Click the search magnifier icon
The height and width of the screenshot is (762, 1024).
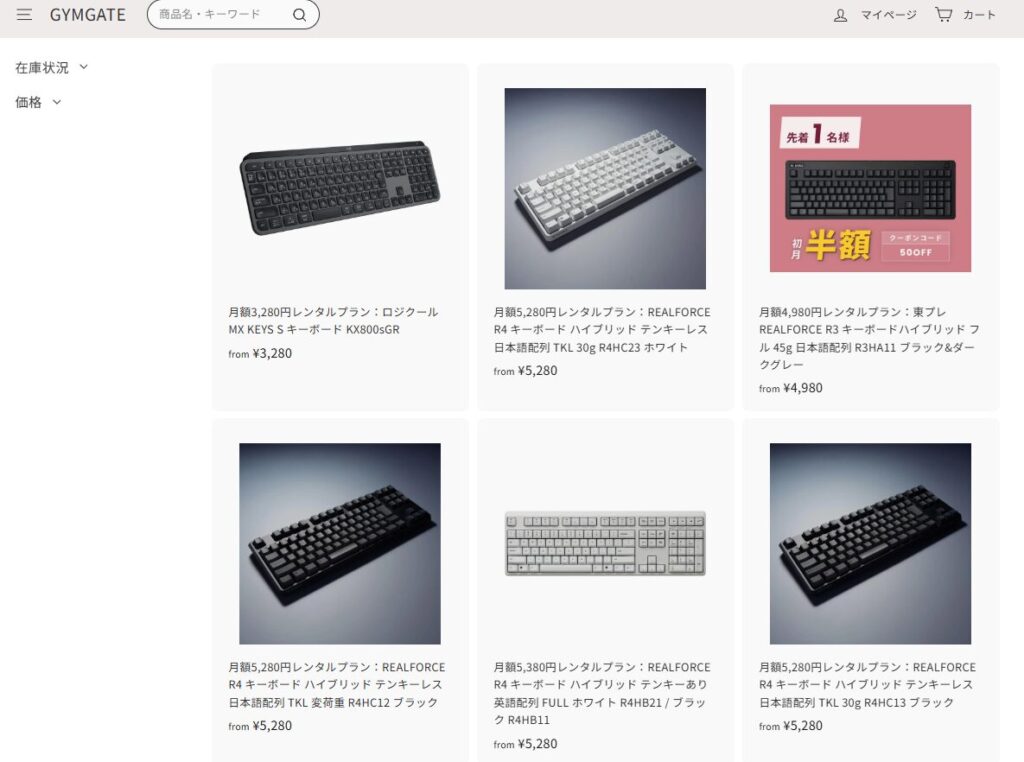[x=299, y=15]
